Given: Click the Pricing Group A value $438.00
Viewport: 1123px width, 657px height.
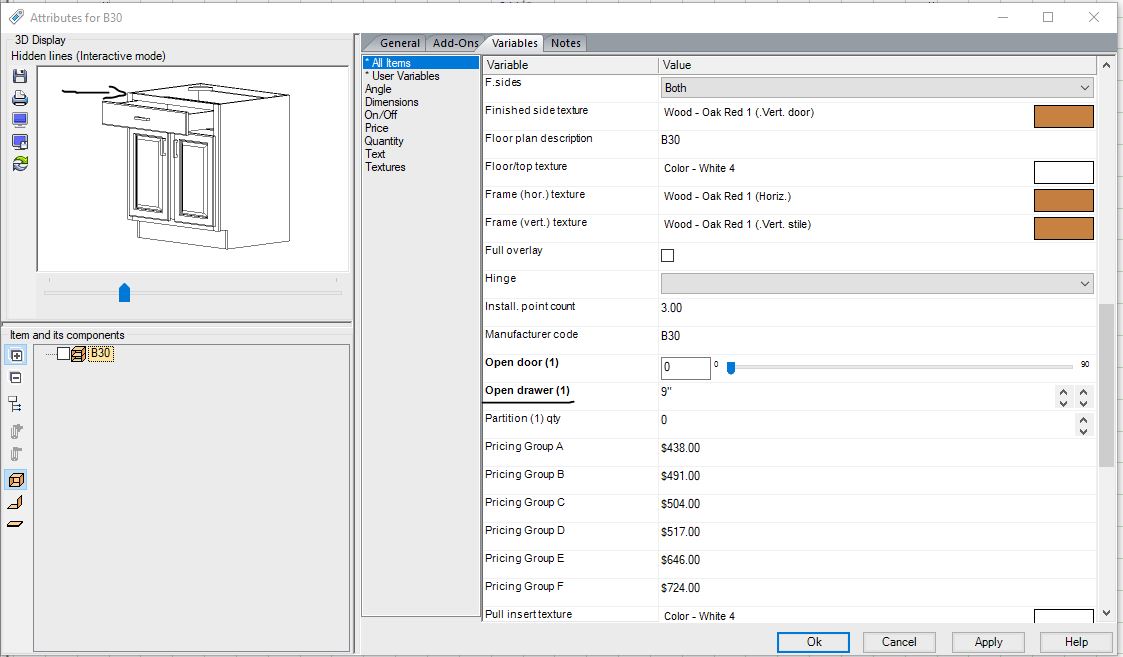Looking at the screenshot, I should pyautogui.click(x=680, y=448).
